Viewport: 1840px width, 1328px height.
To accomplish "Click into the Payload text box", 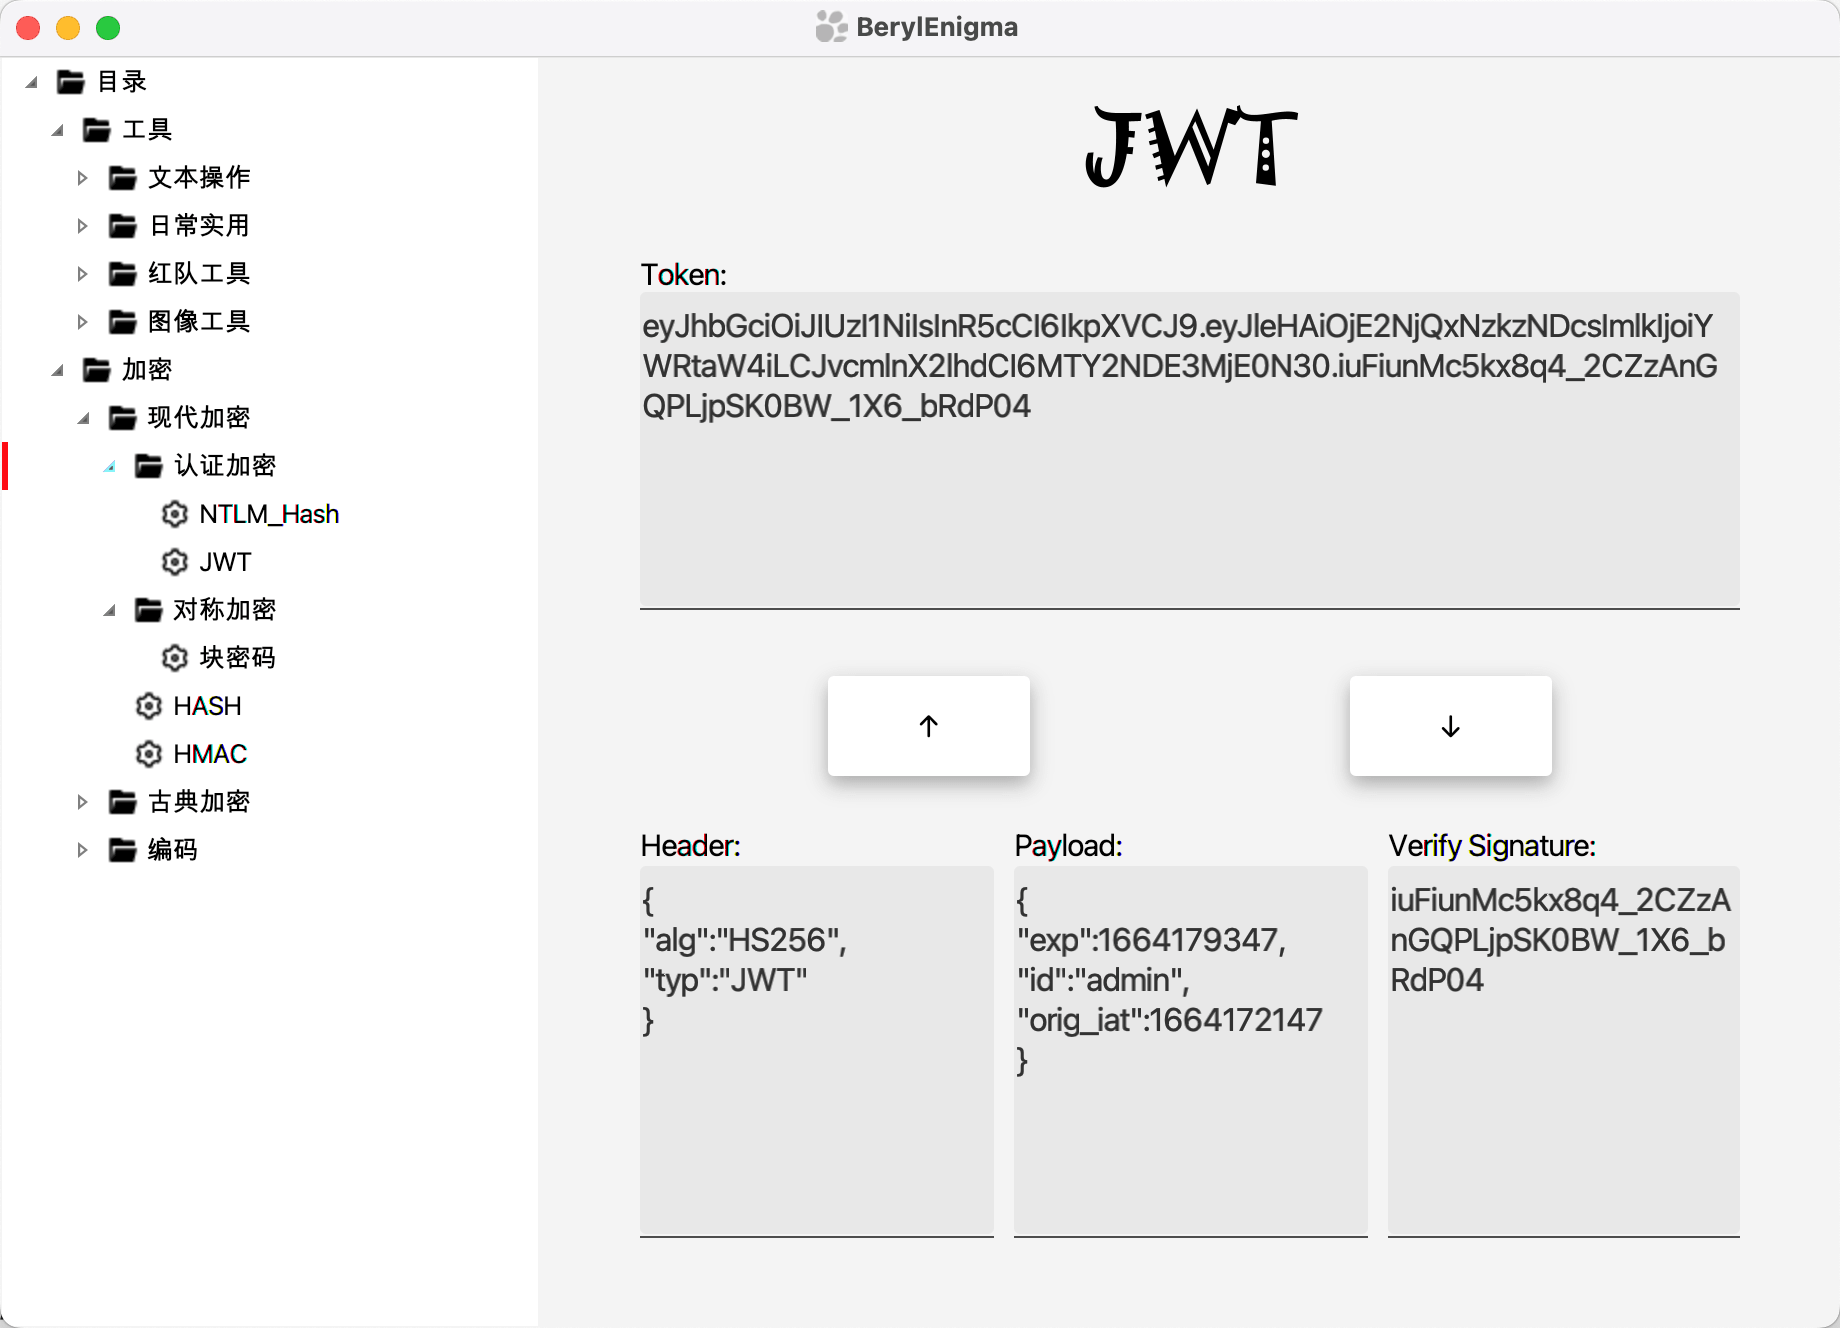I will (1190, 1140).
